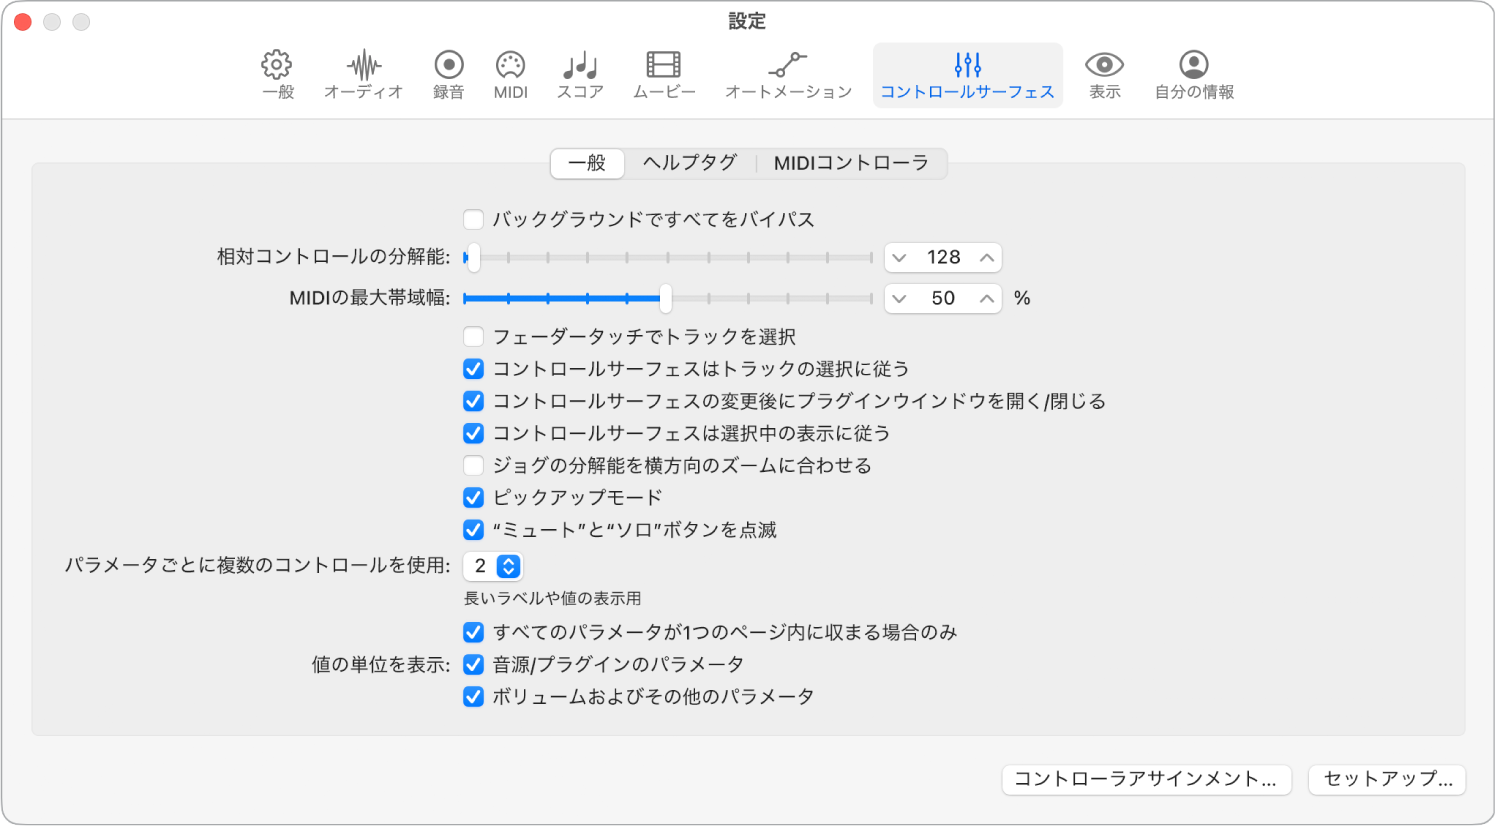Open the 一般 settings gear icon
This screenshot has height=827, width=1498.
point(277,75)
